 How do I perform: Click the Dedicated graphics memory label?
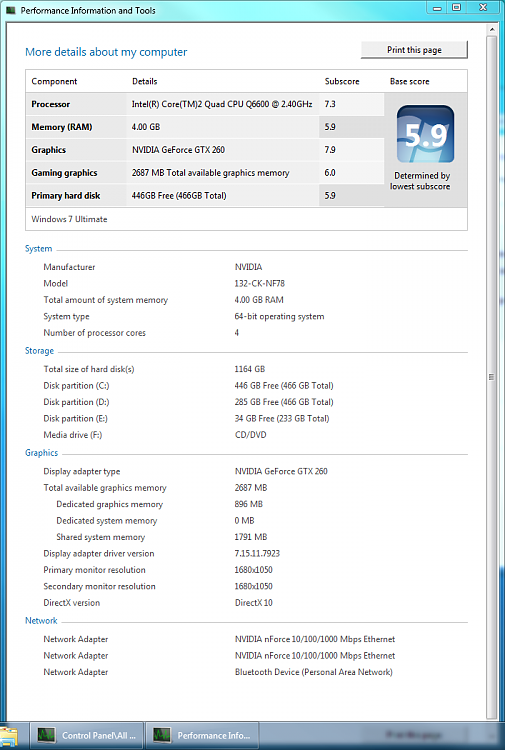click(110, 504)
